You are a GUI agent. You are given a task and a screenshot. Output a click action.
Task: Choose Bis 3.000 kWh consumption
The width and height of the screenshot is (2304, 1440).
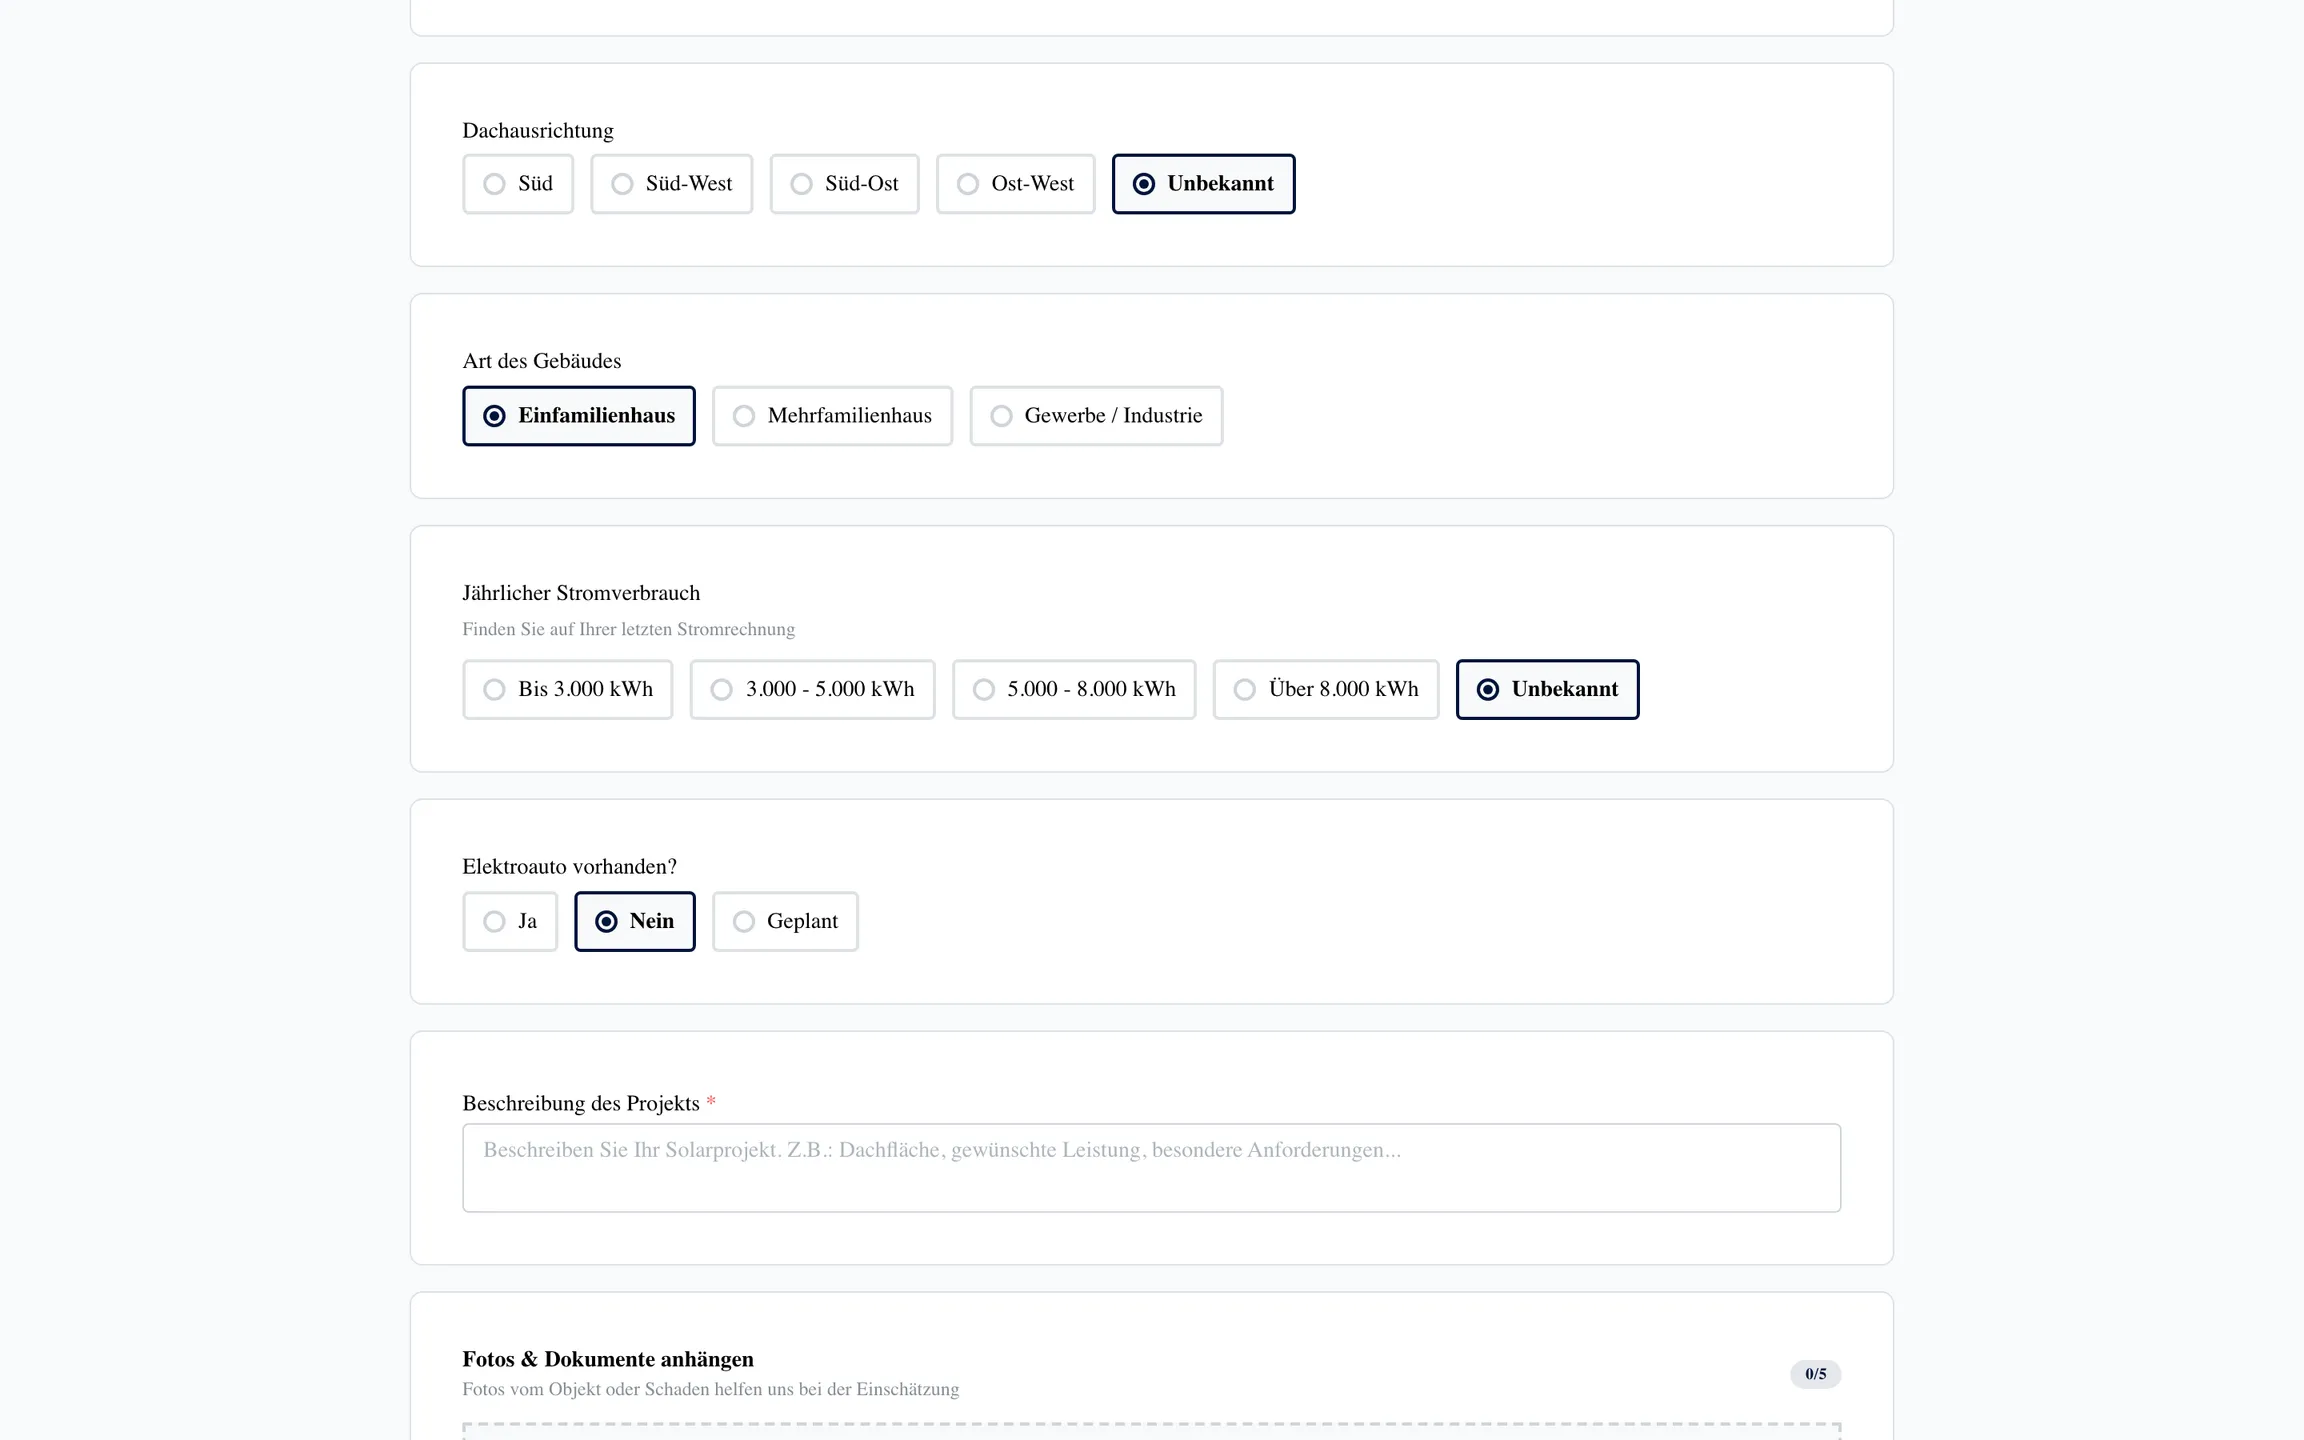point(567,689)
